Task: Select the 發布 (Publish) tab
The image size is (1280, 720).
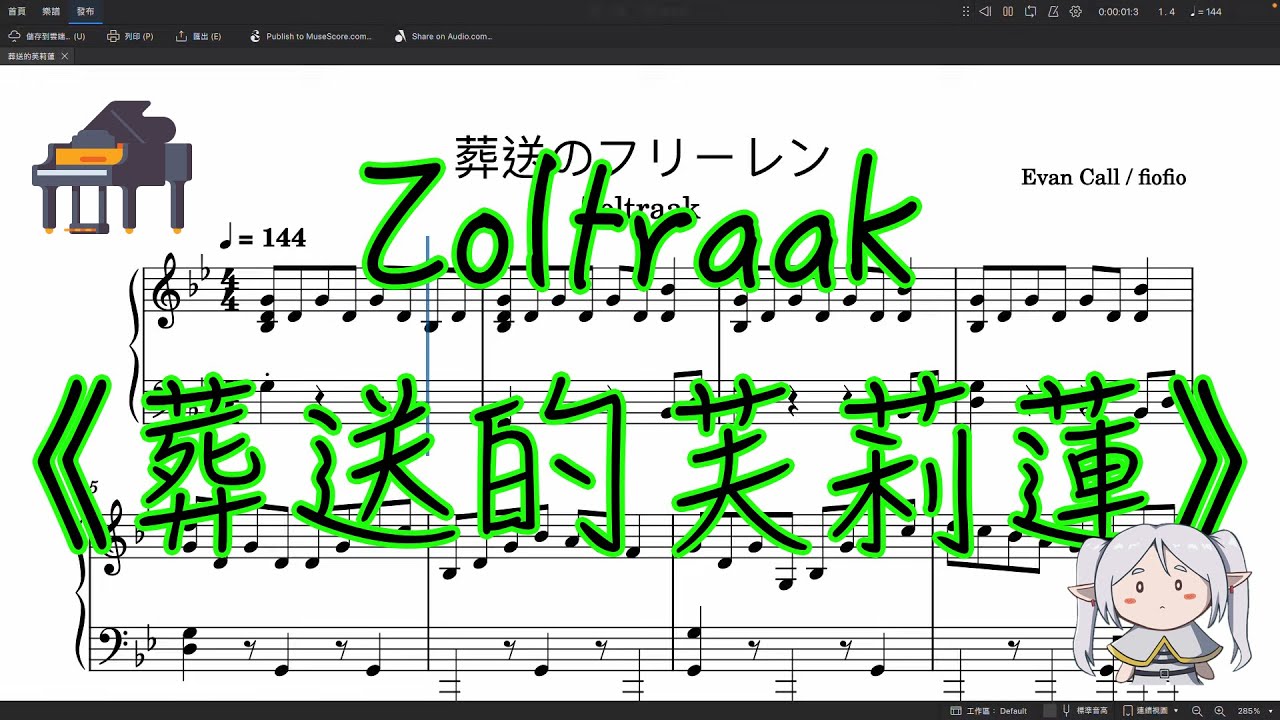Action: [x=86, y=11]
